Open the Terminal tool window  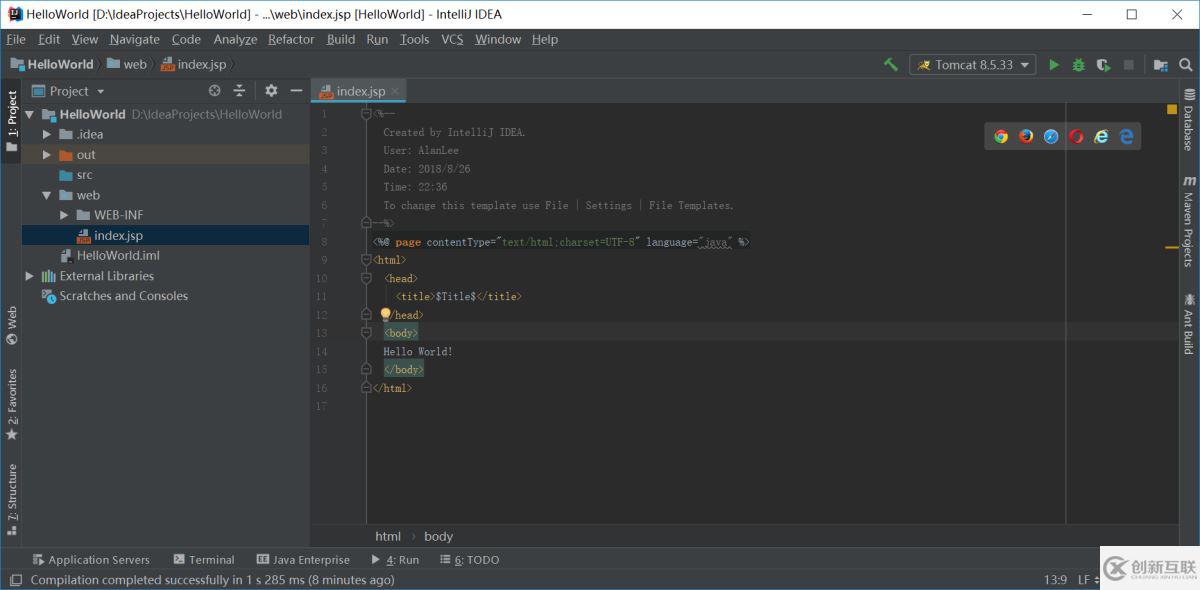pyautogui.click(x=204, y=560)
